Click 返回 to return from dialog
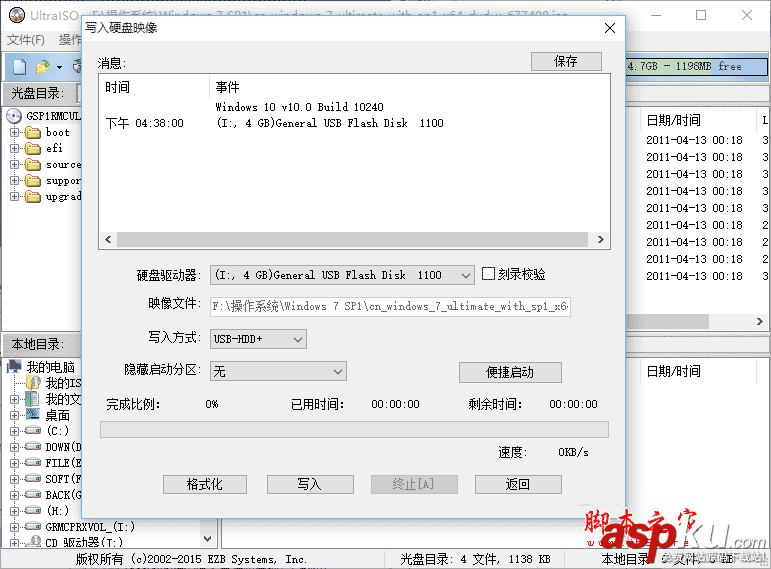The image size is (771, 569). point(518,484)
